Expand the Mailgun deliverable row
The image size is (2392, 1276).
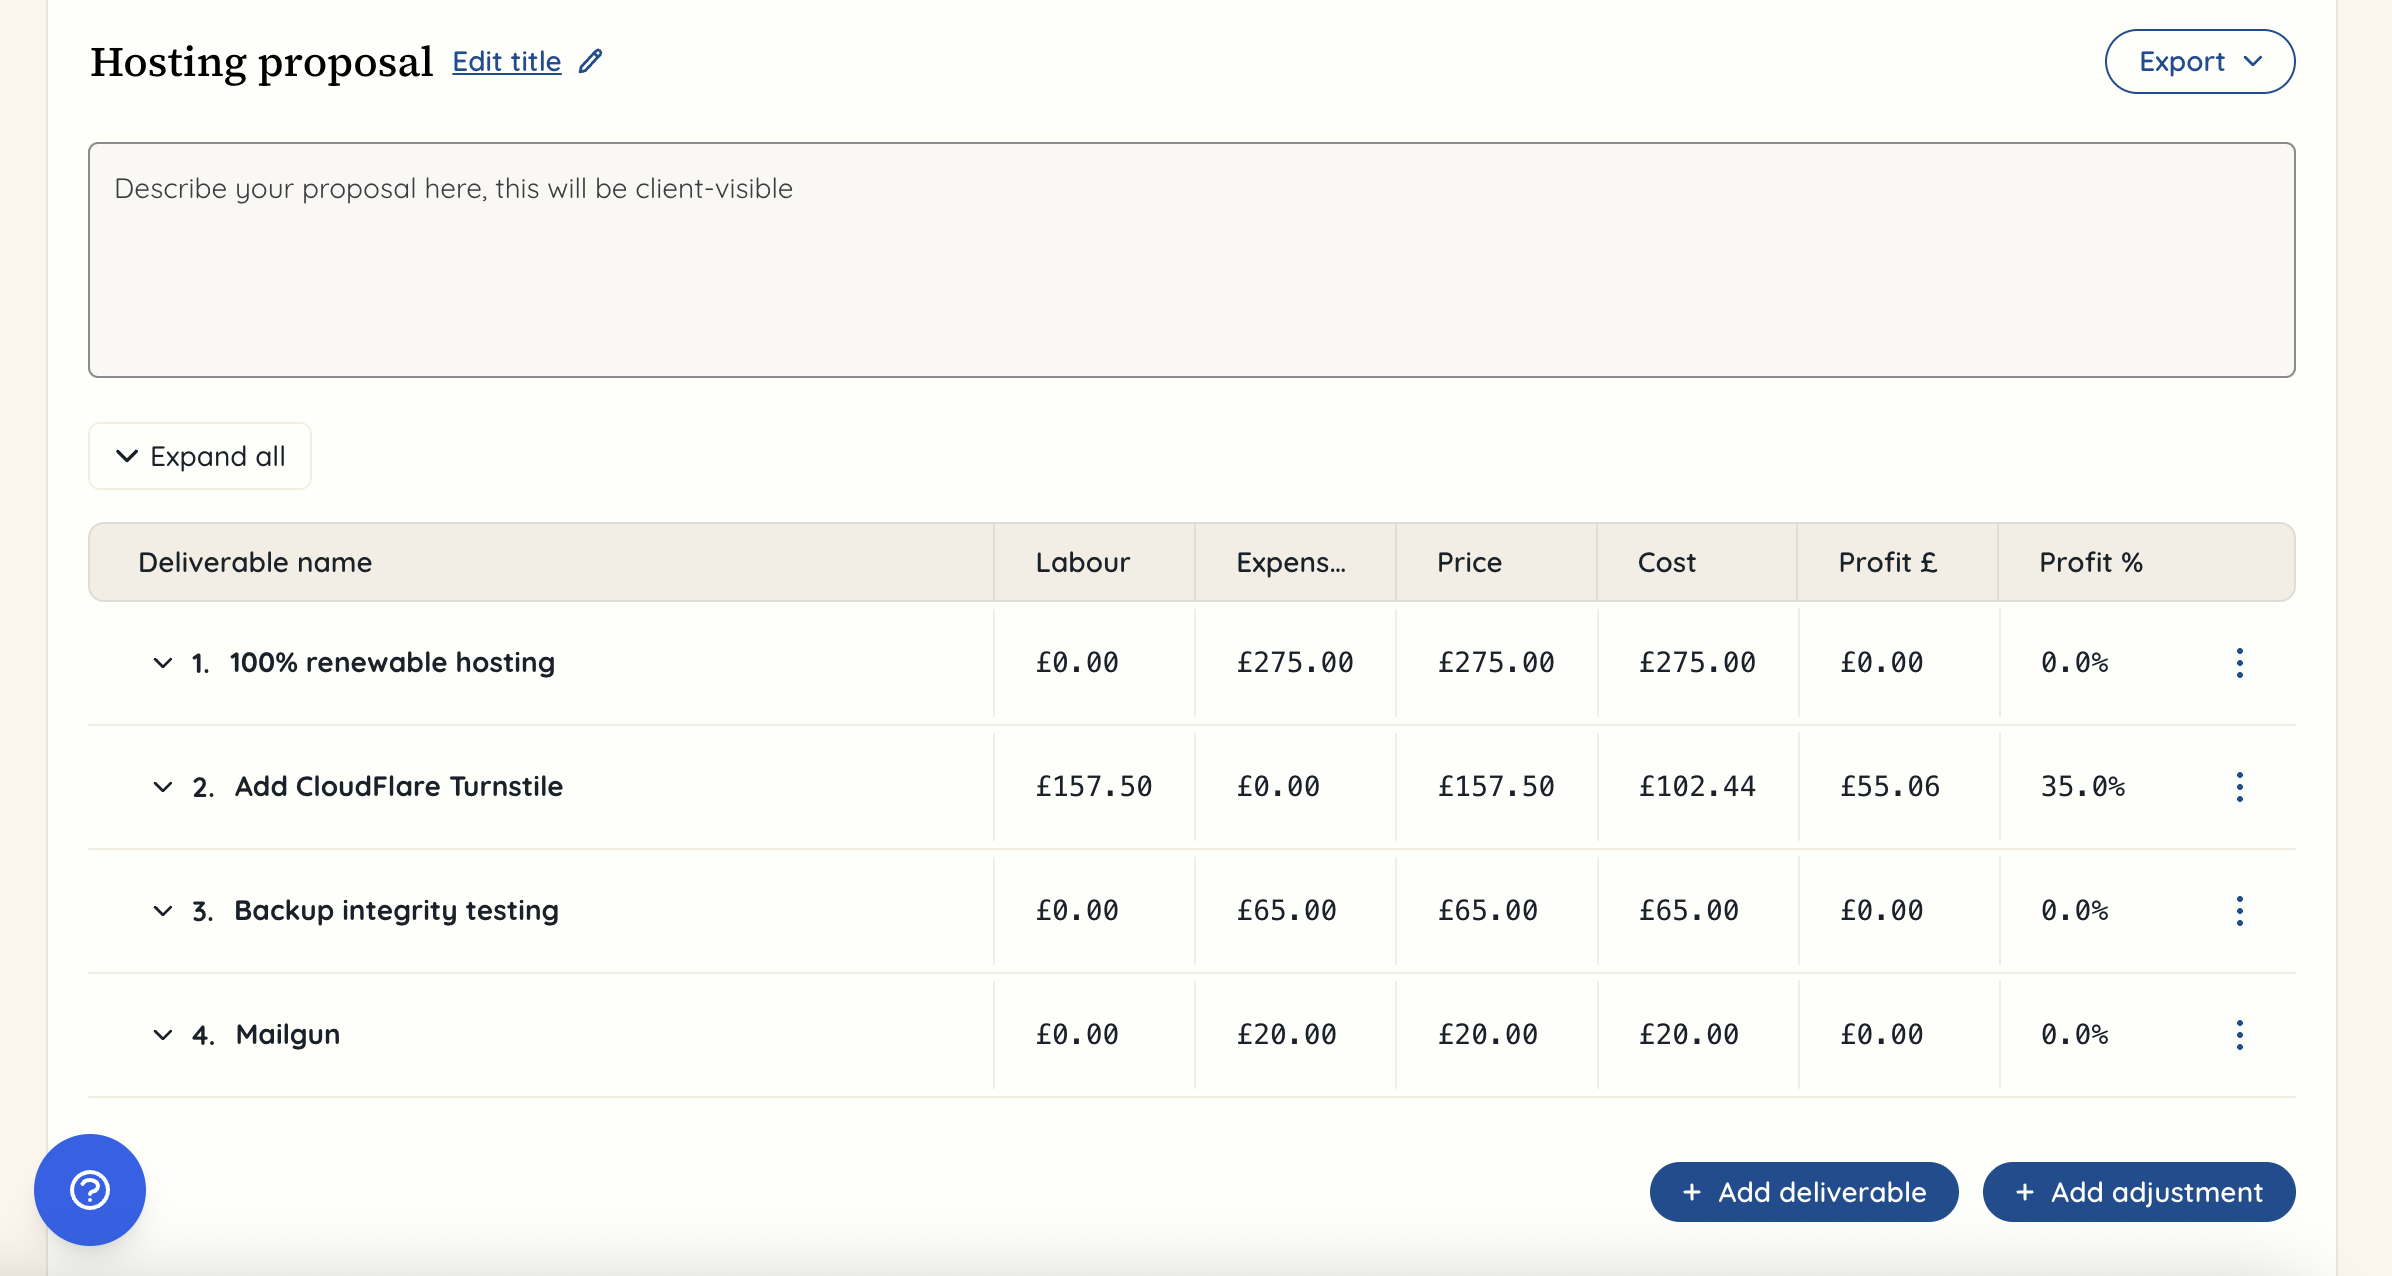(x=163, y=1035)
